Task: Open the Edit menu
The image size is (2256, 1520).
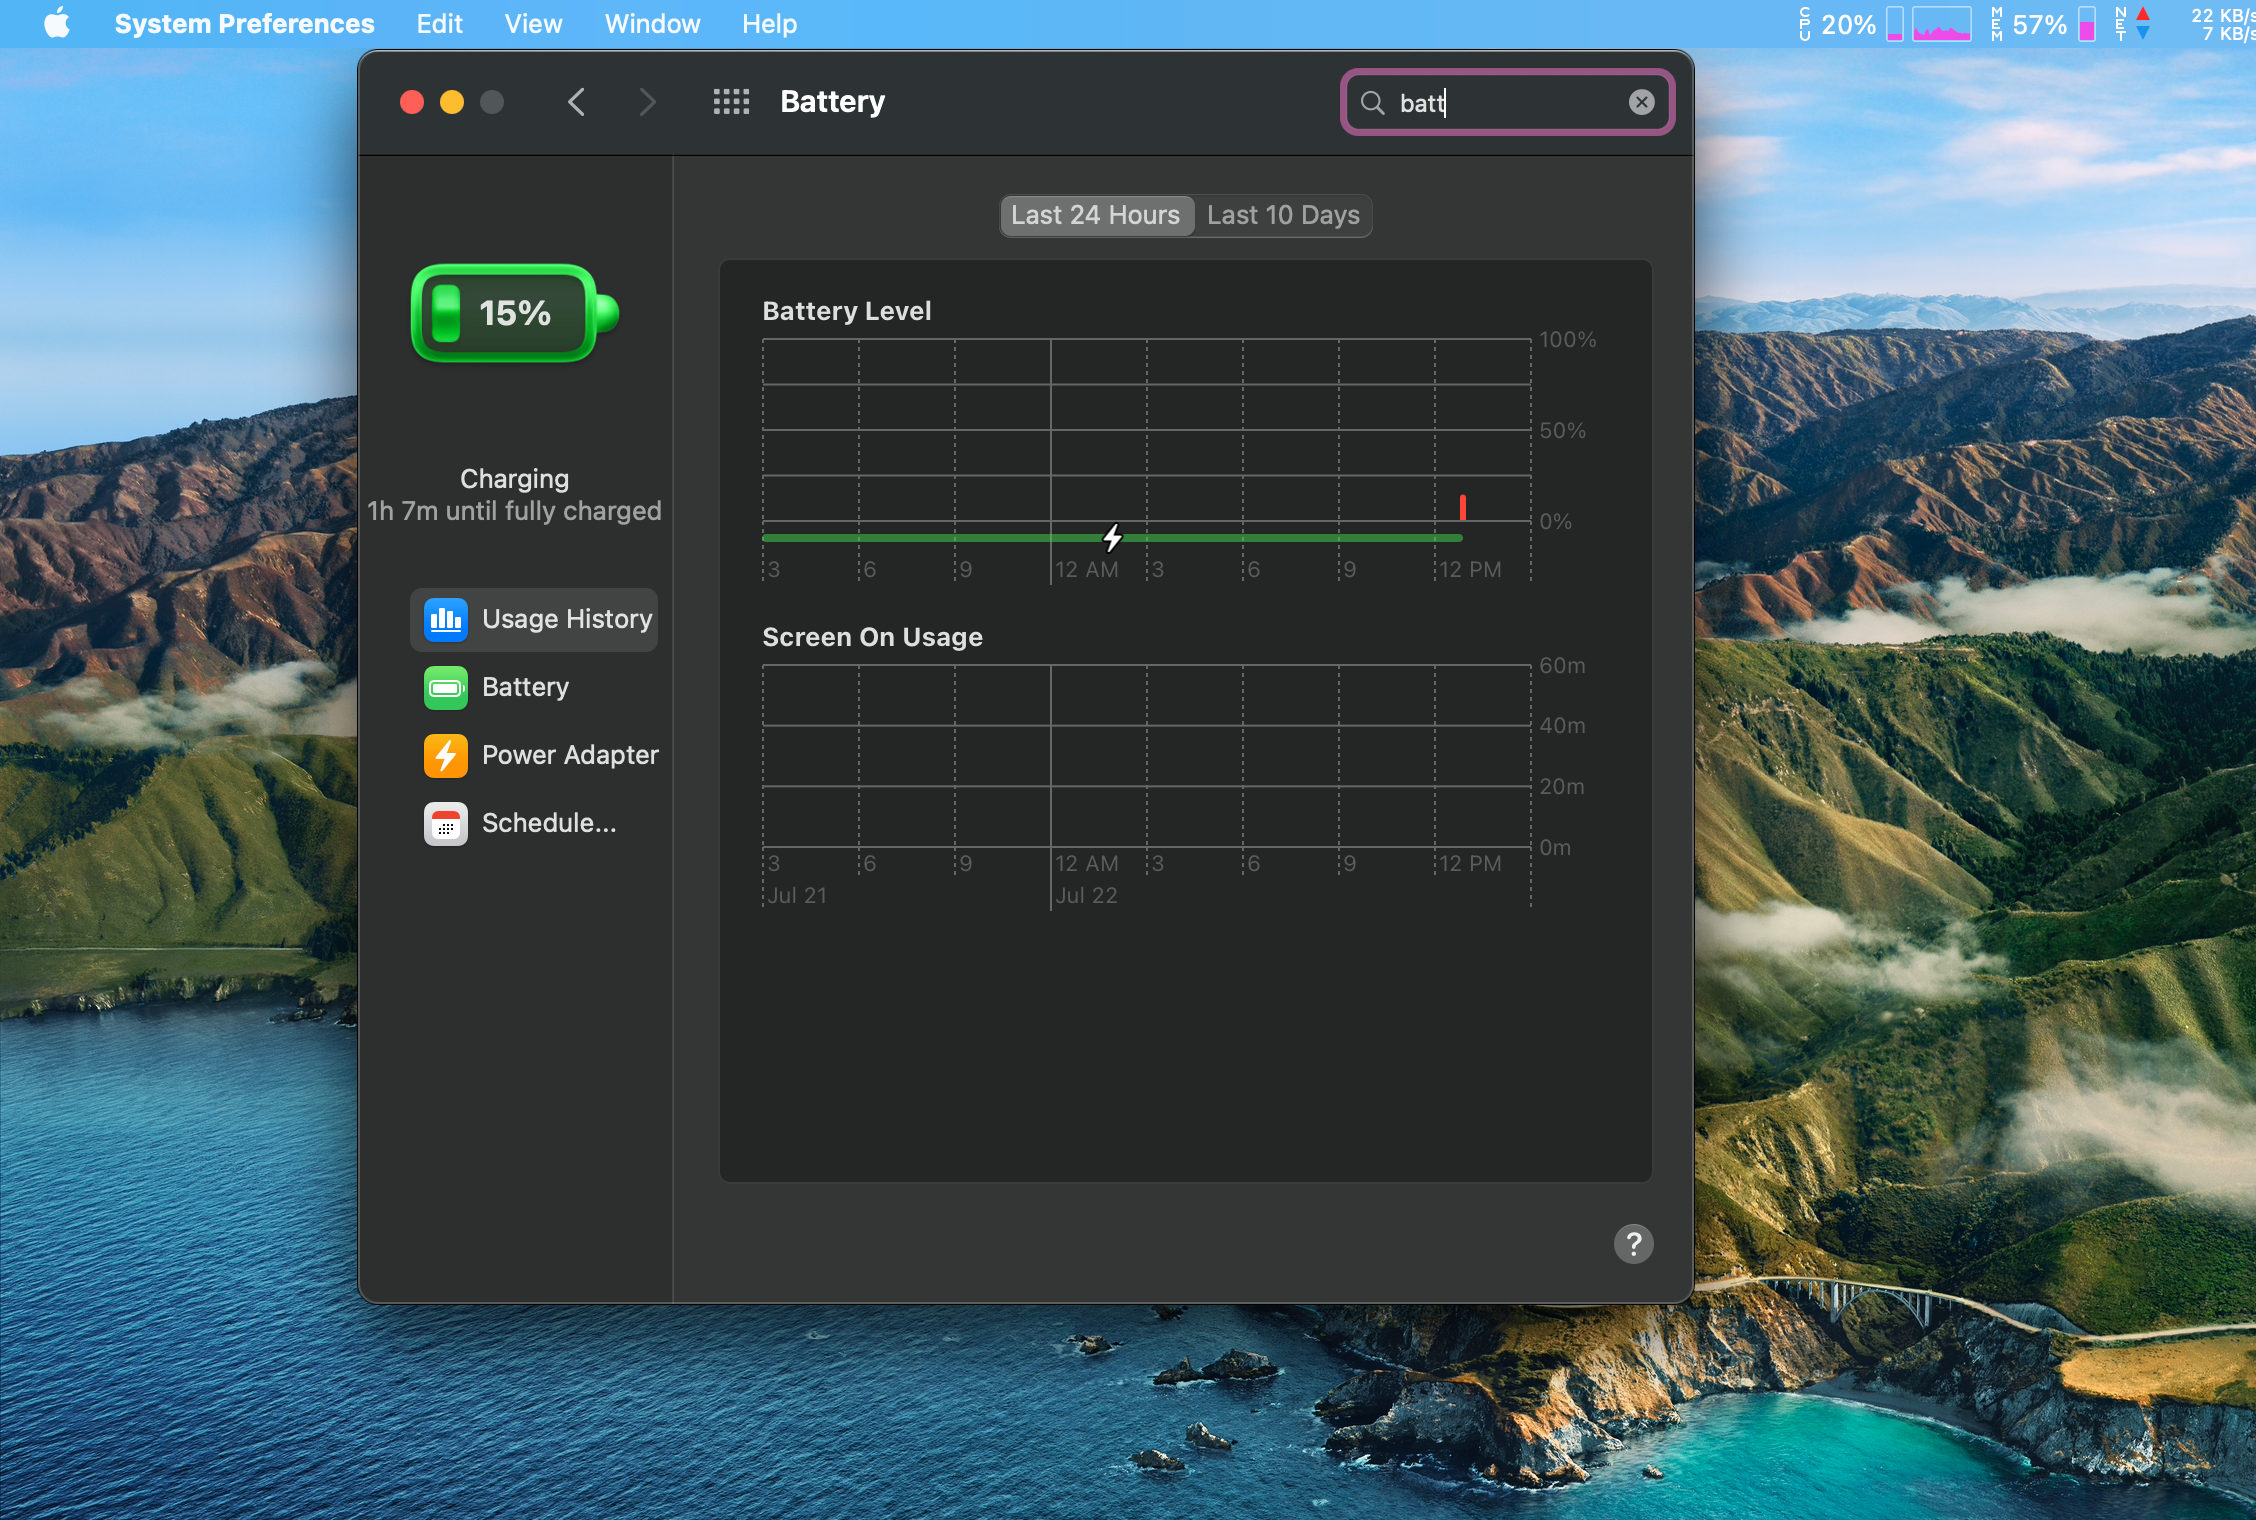Action: tap(439, 23)
